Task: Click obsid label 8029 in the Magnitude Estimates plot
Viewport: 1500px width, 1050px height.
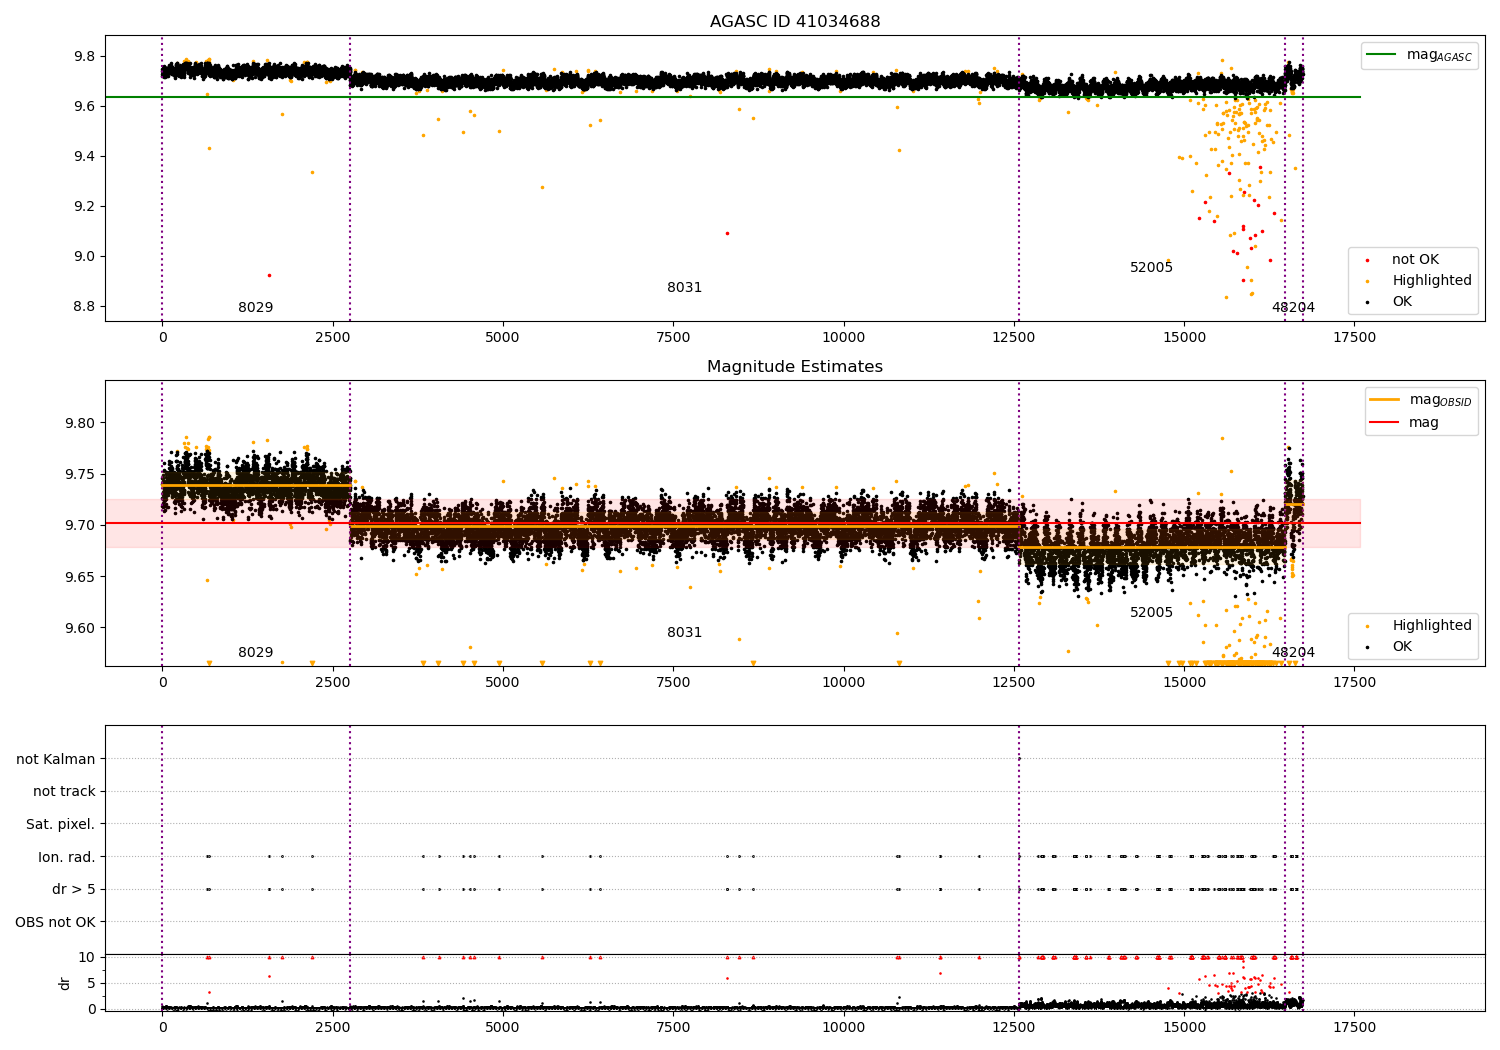Action: 255,653
